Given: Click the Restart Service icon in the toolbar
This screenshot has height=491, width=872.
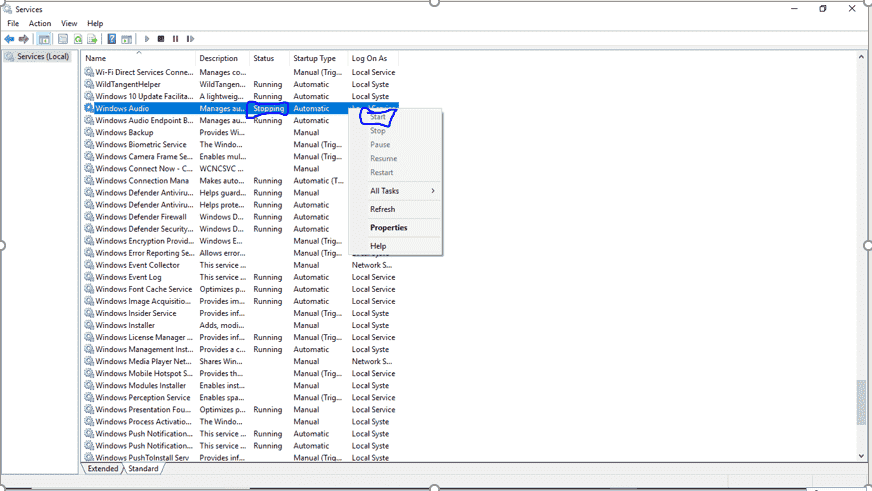Looking at the screenshot, I should tap(190, 39).
